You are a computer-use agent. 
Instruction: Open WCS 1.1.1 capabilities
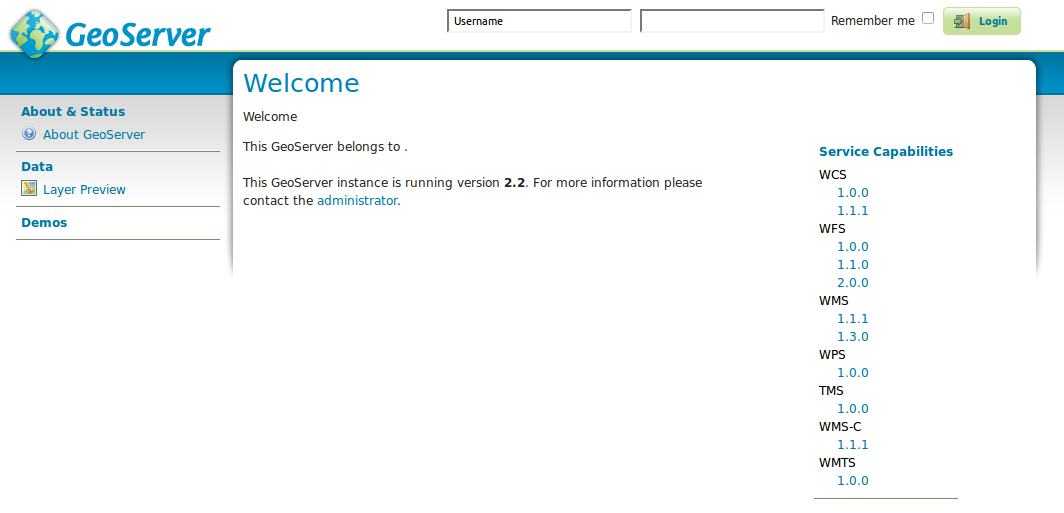[853, 210]
